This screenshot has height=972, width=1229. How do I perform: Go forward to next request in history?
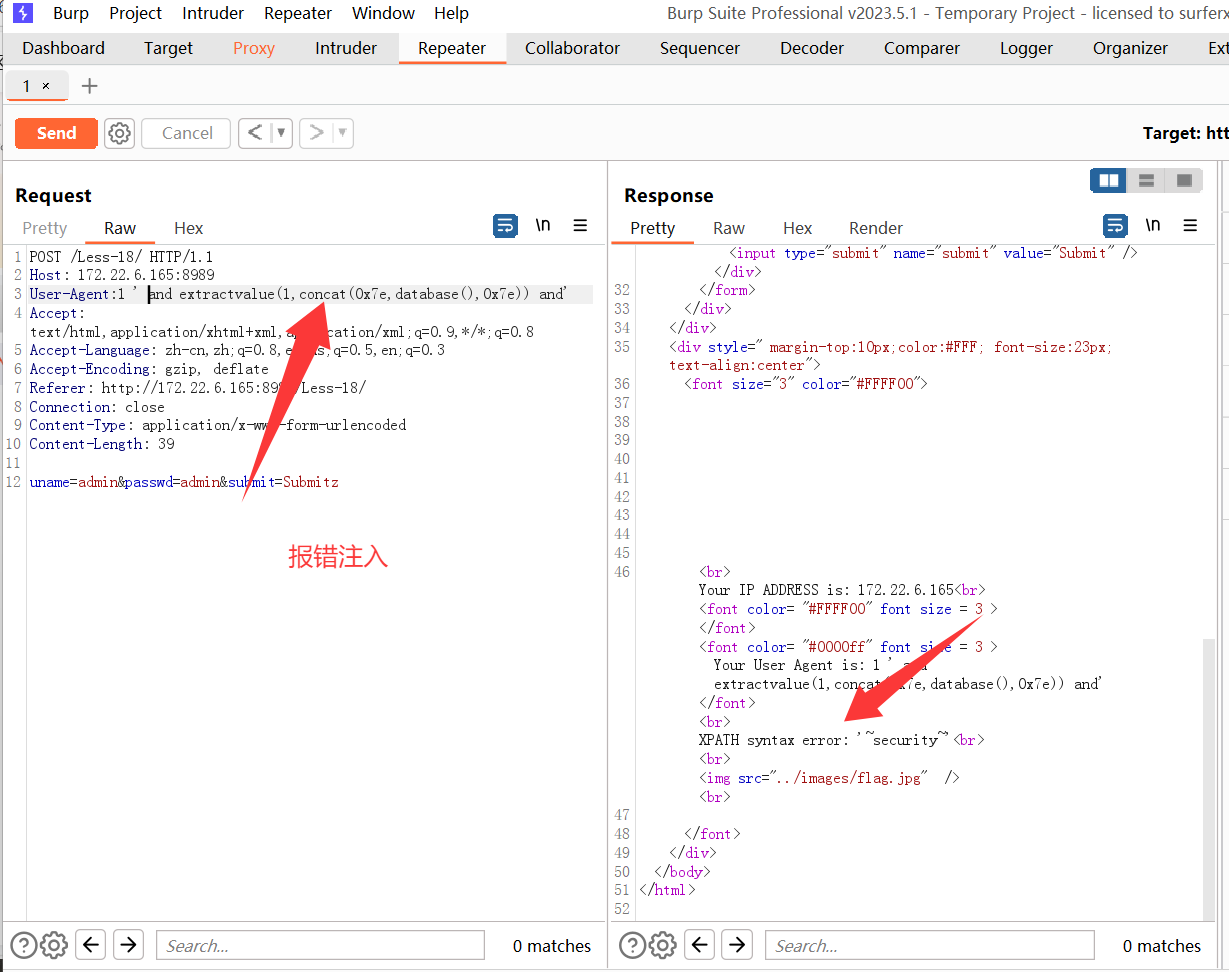(x=316, y=132)
